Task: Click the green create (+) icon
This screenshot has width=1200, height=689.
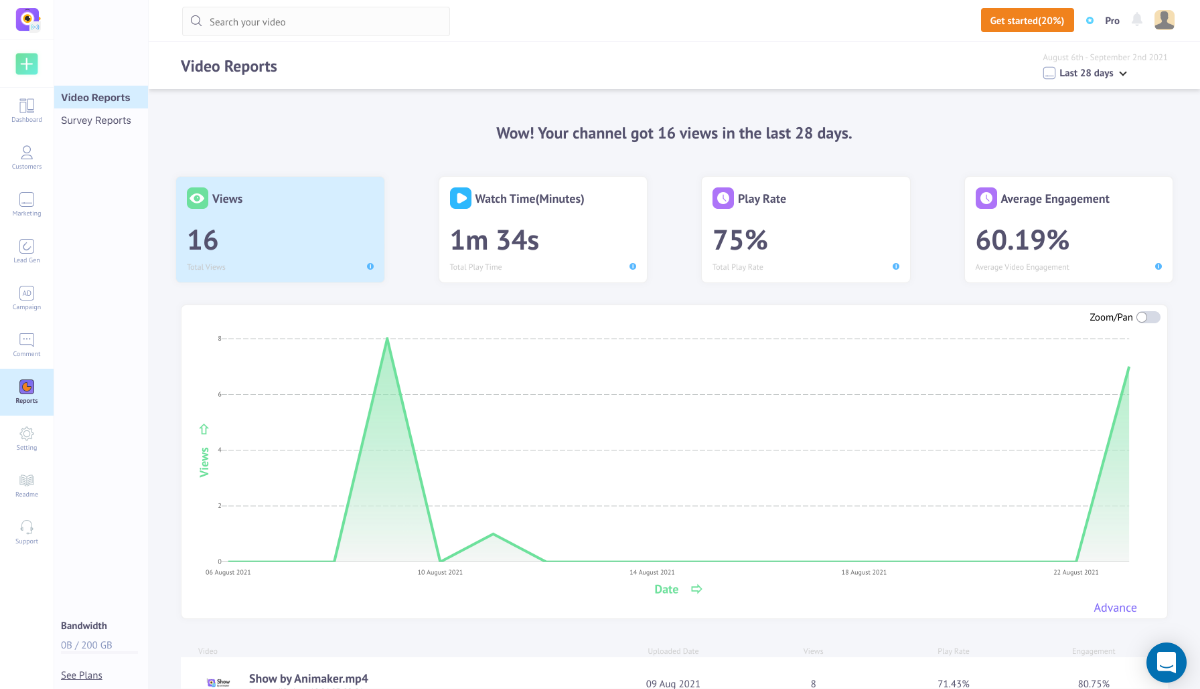Action: pyautogui.click(x=26, y=63)
